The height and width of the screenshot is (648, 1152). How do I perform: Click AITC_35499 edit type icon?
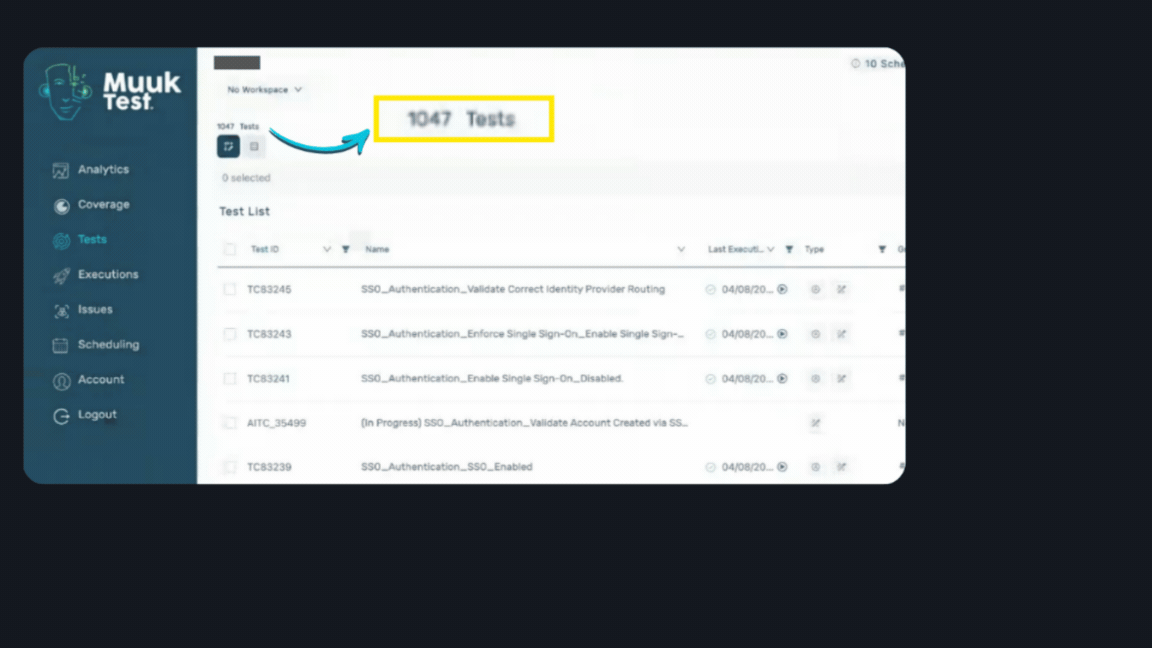point(816,423)
